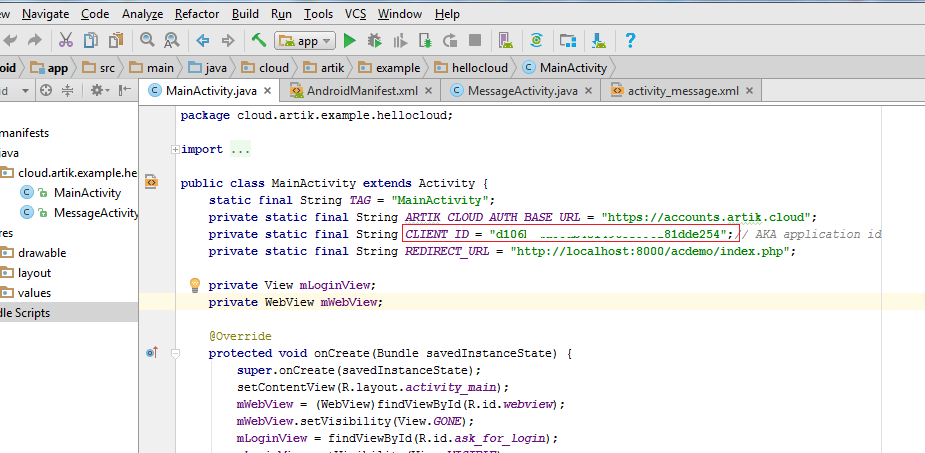Viewport: 925px width, 453px height.
Task: Open the Refactor menu
Action: tap(197, 14)
